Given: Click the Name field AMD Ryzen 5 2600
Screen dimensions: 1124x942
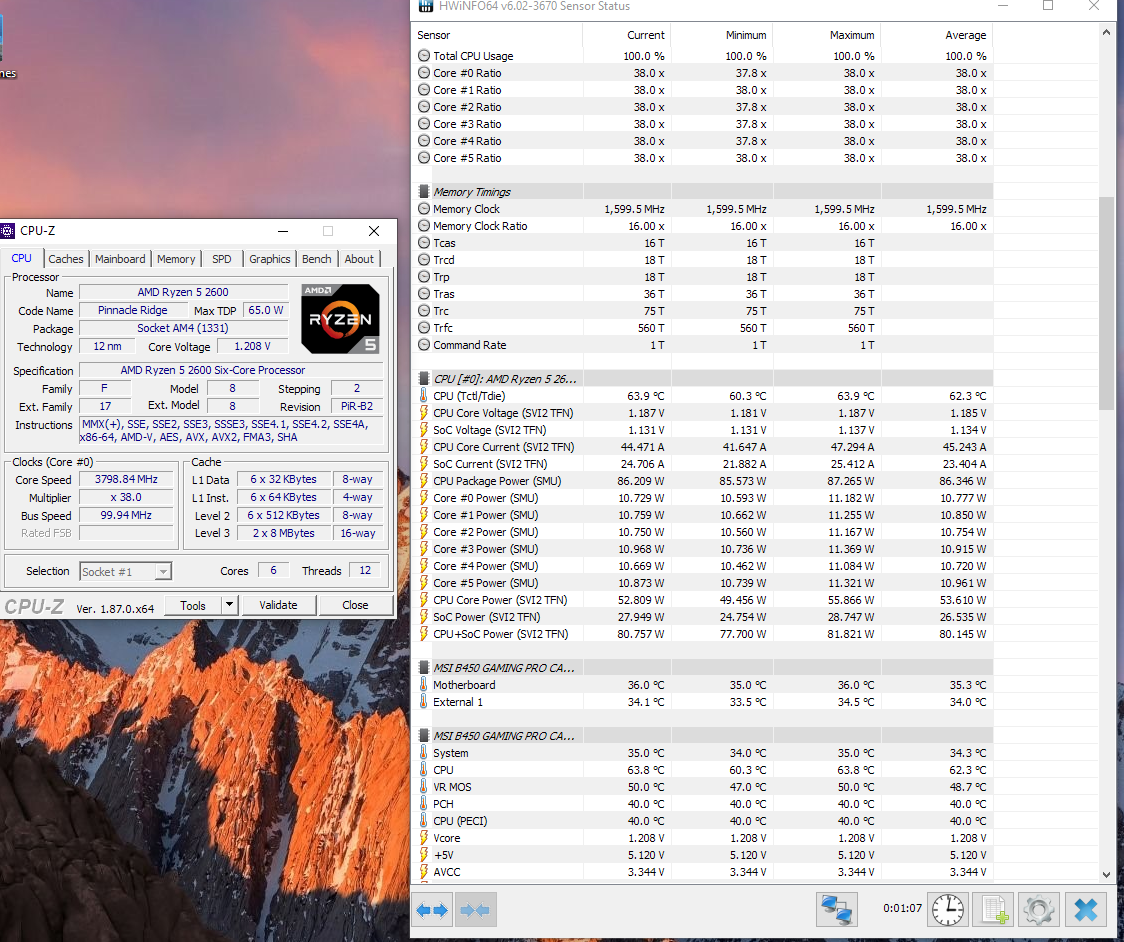Looking at the screenshot, I should 183,292.
